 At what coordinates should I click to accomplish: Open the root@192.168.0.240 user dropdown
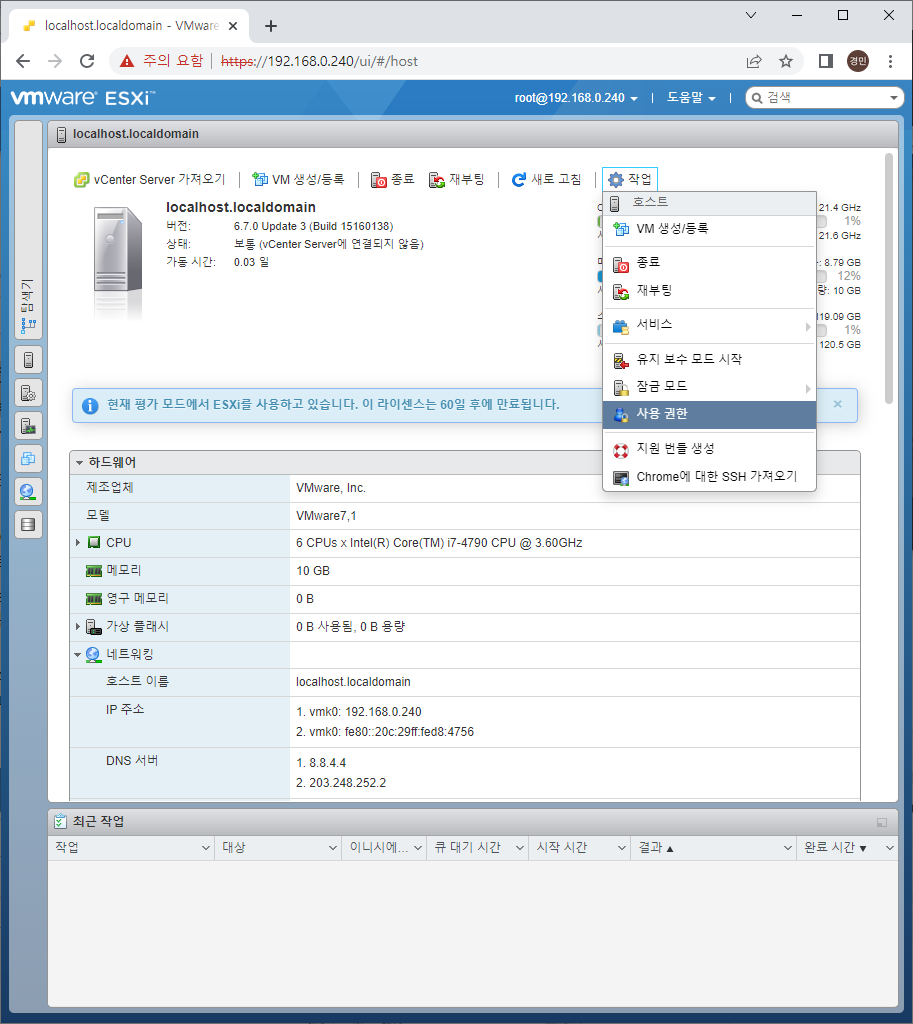pyautogui.click(x=575, y=98)
